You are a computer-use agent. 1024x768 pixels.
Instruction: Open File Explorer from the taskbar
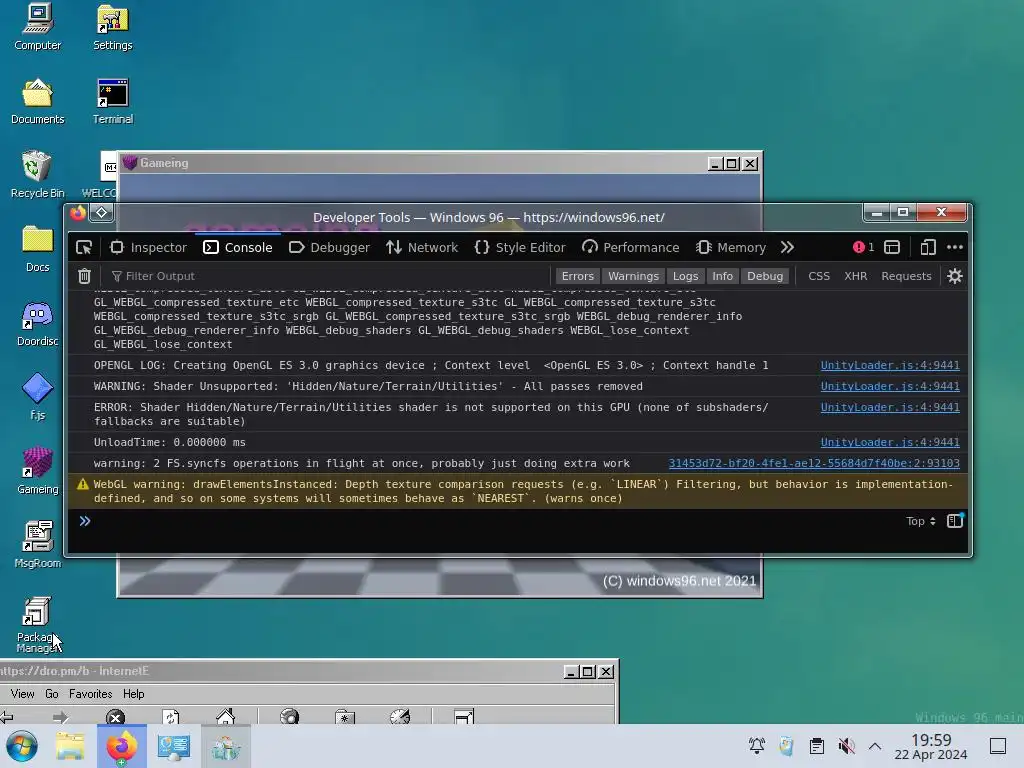click(70, 746)
